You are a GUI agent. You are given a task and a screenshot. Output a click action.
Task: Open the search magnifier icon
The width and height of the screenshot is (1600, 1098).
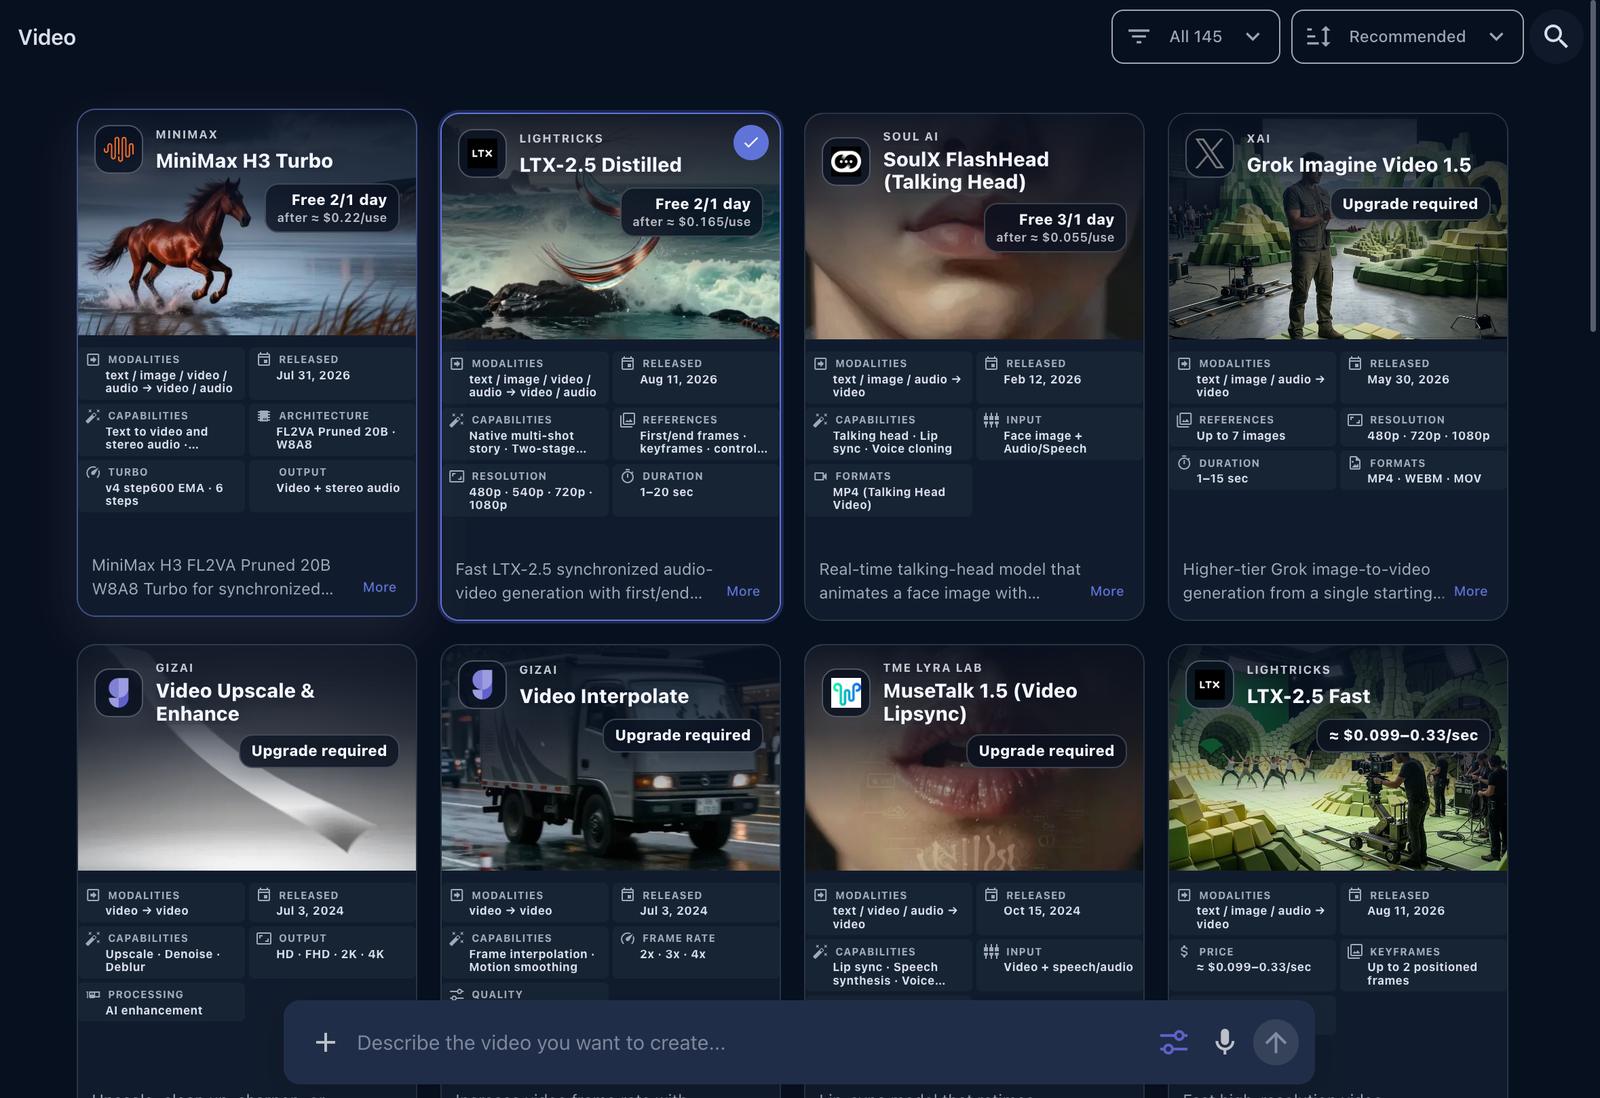pos(1555,37)
